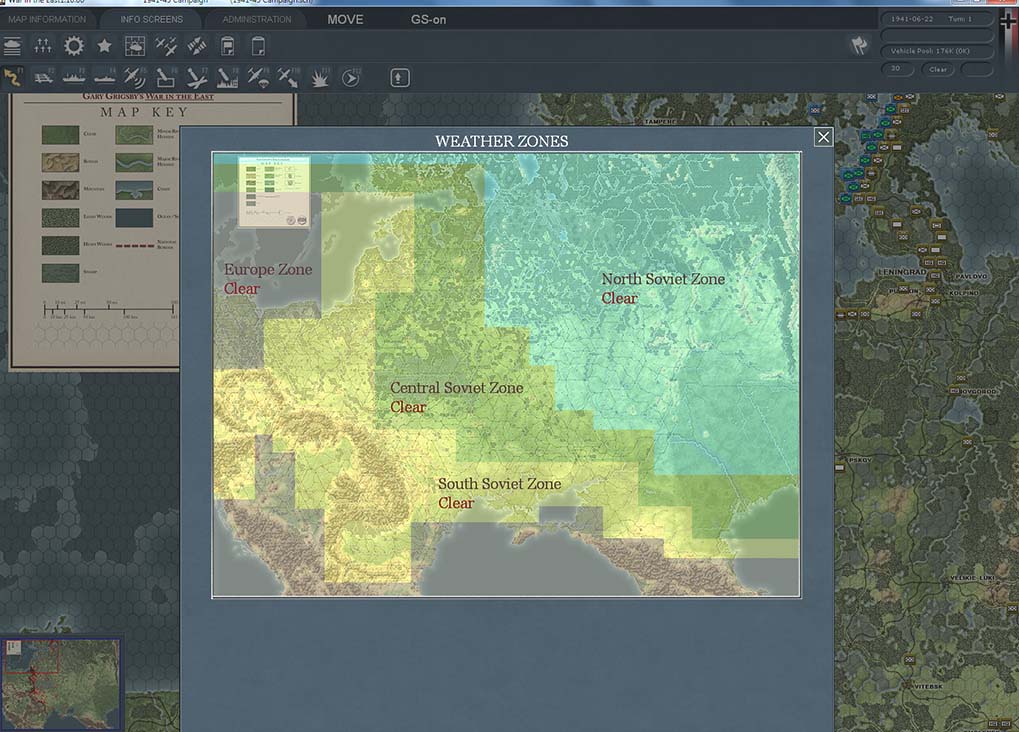Switch to the ADMINISTRATION tab
1019x732 pixels.
click(257, 20)
